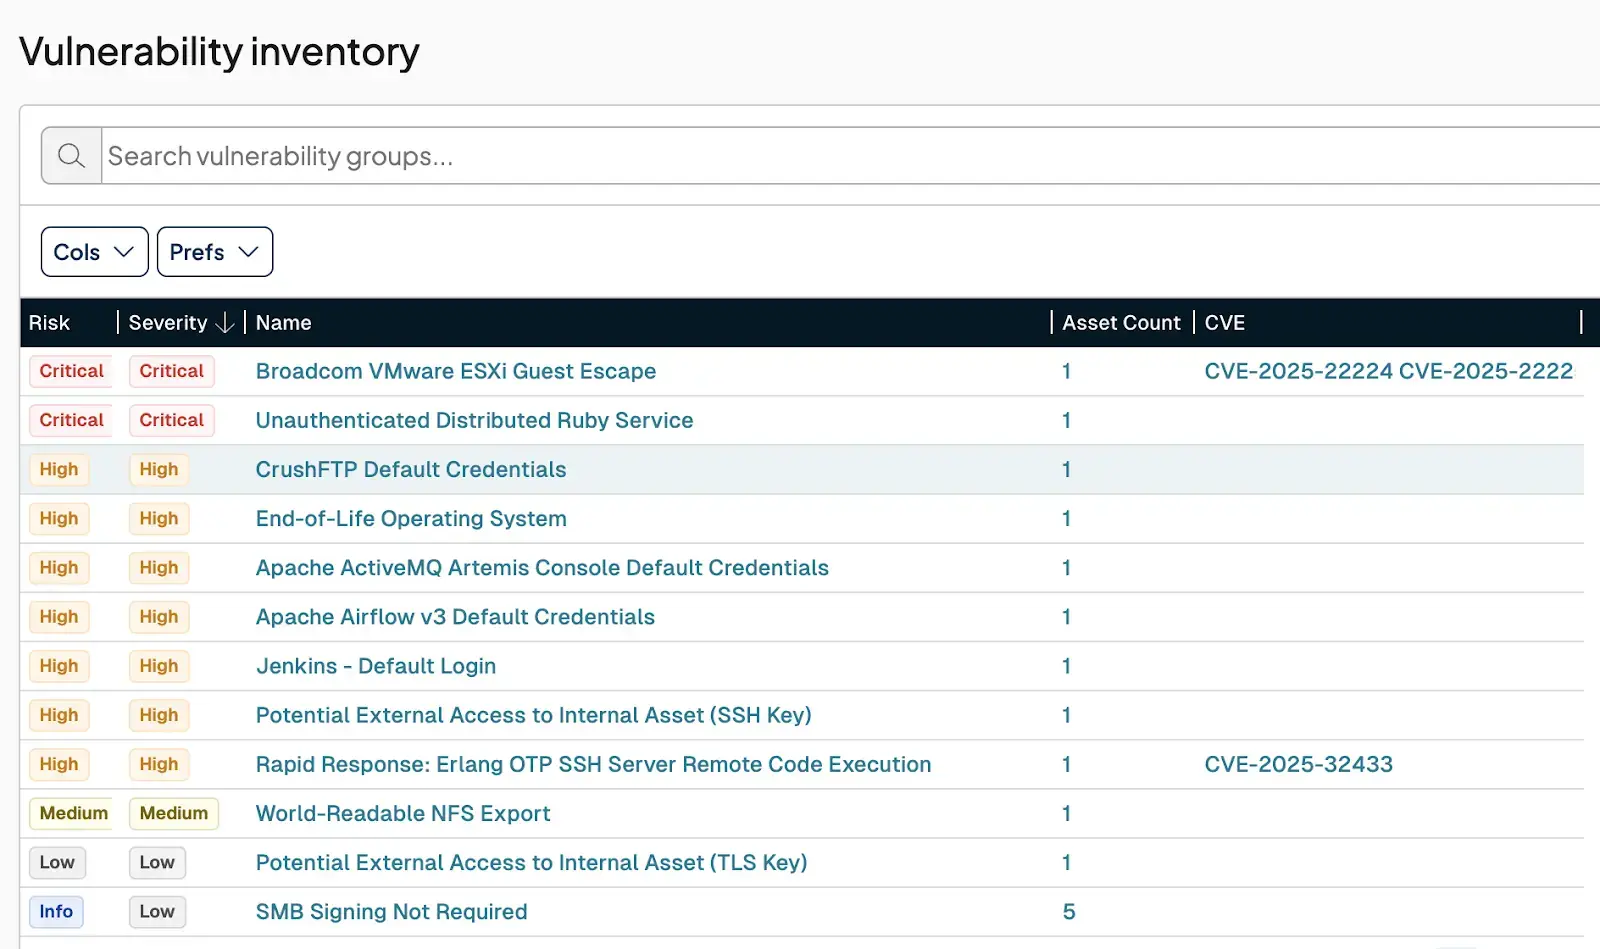Open CrushFTP Default Credentials vulnerability

410,469
